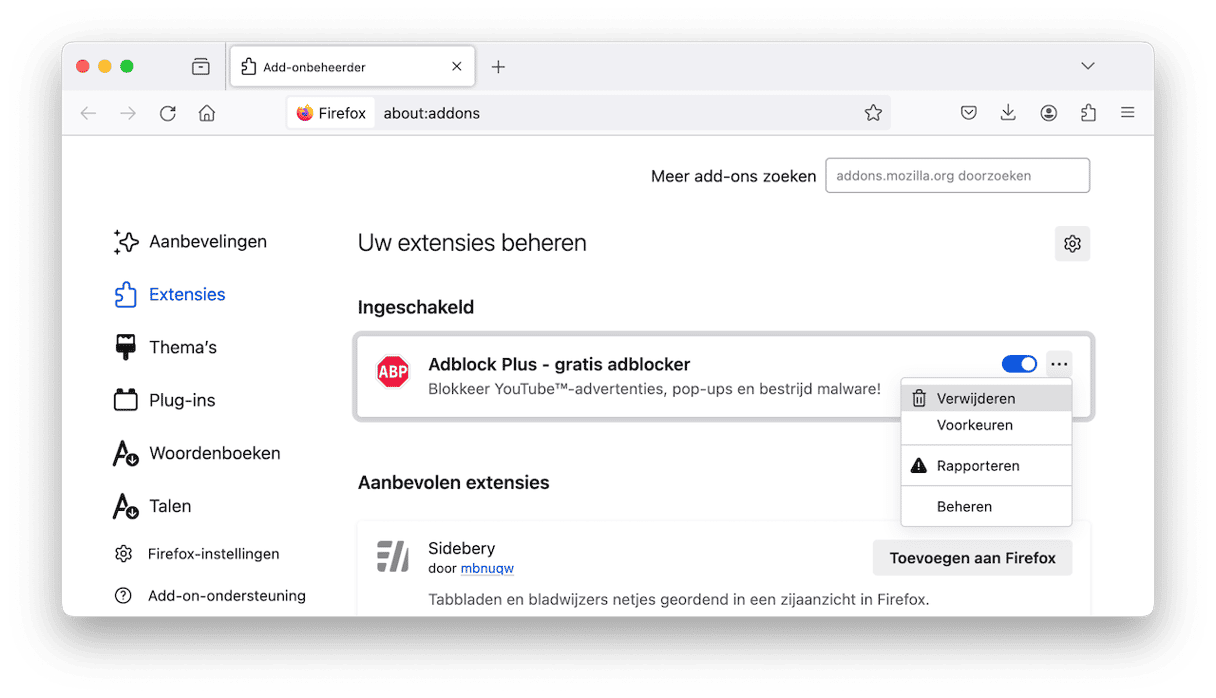This screenshot has height=698, width=1216.
Task: Focus the addons.mozilla.org search field
Action: click(957, 175)
